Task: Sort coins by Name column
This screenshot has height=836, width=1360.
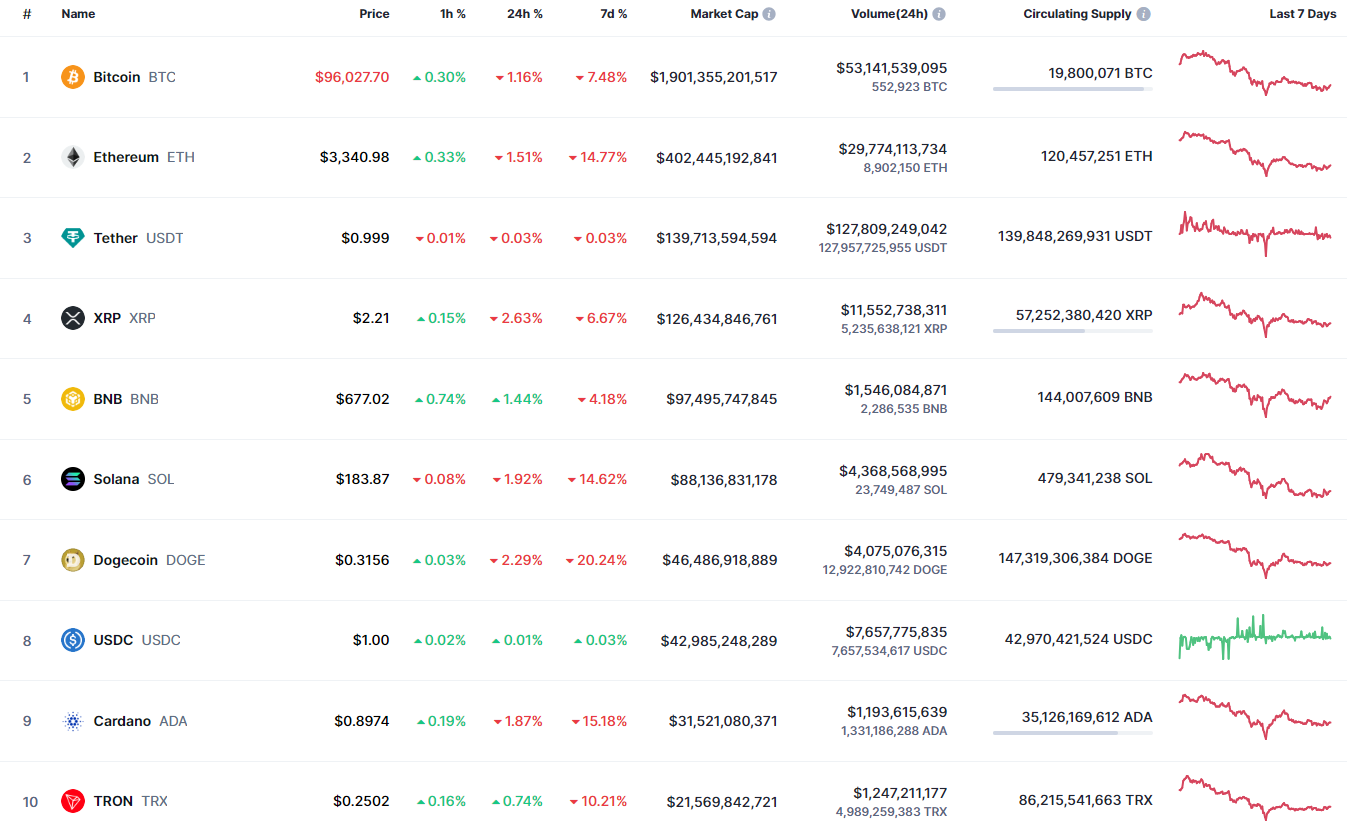Action: click(x=78, y=15)
